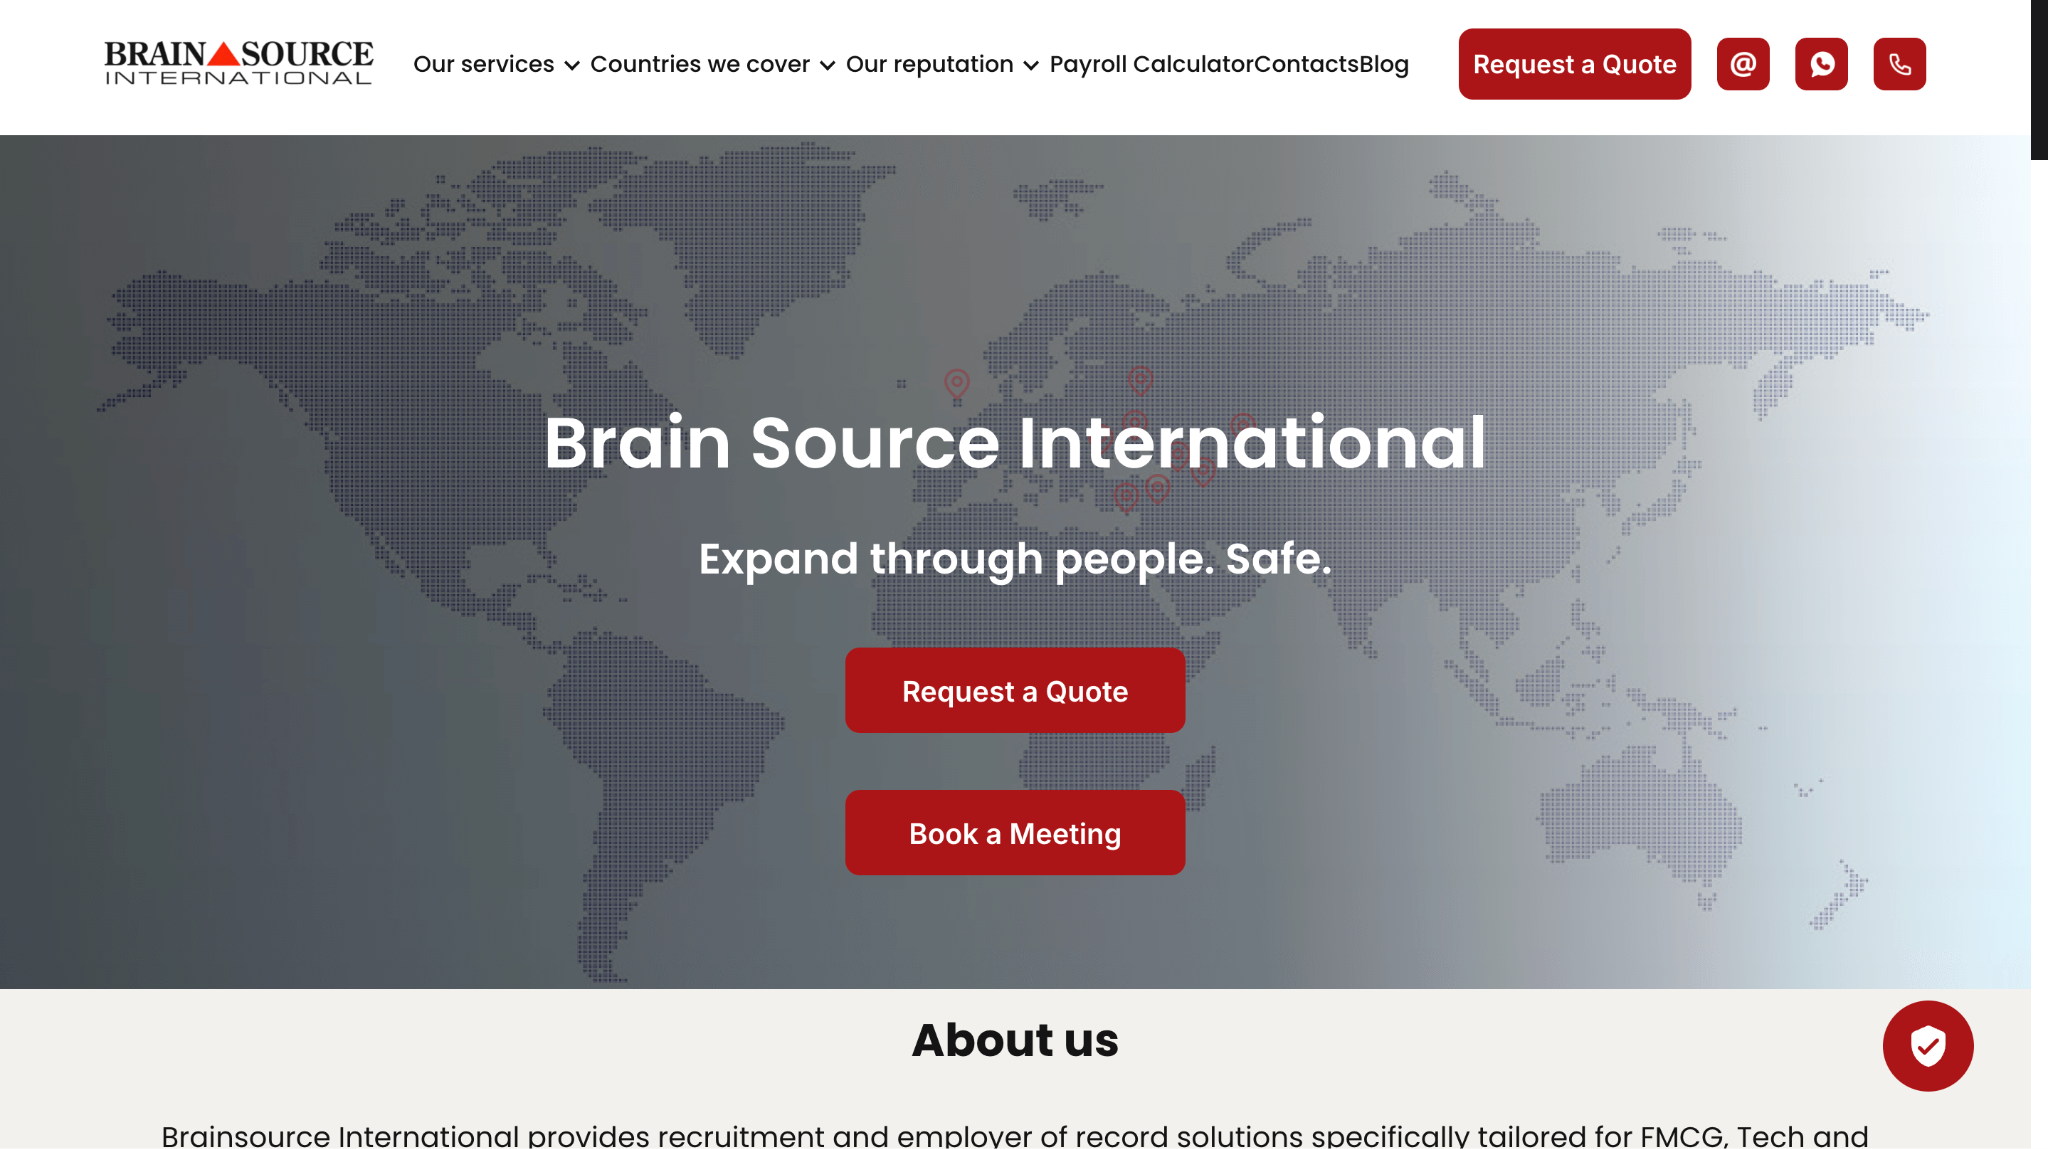Expand the Countries we cover dropdown
Image resolution: width=2048 pixels, height=1149 pixels.
click(712, 64)
